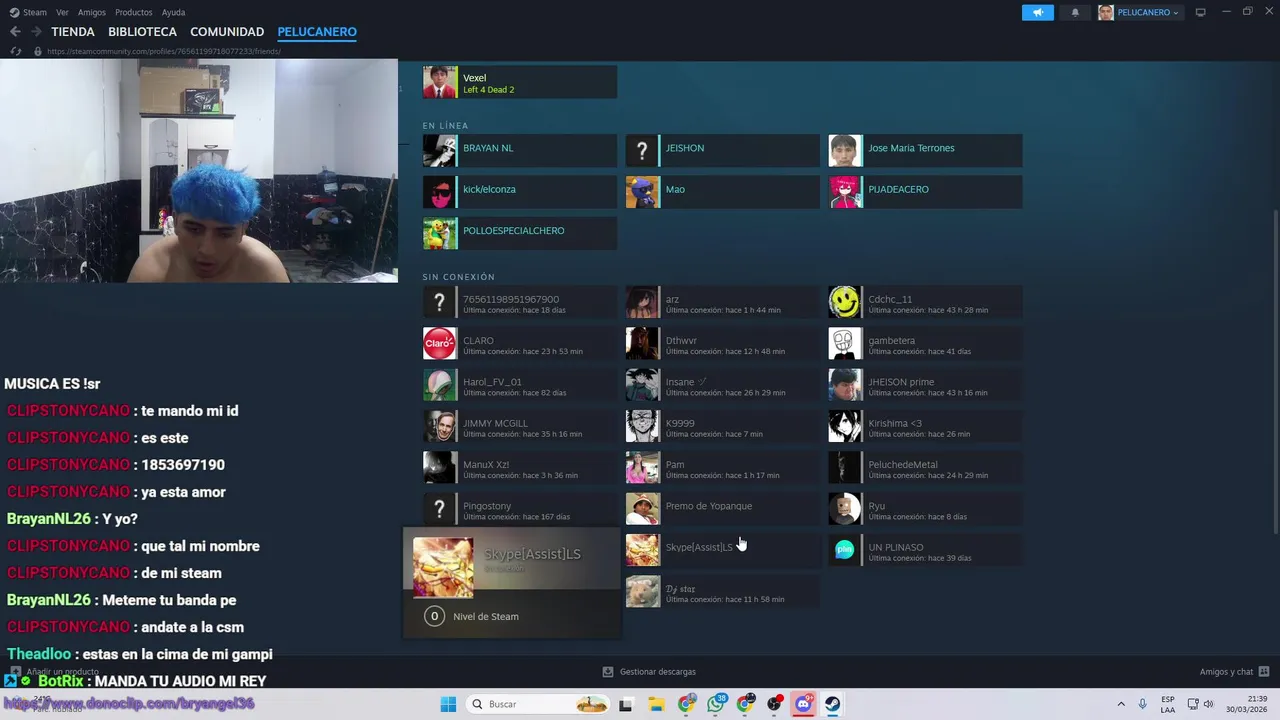Select offline friend Pingostony

pyautogui.click(x=519, y=509)
